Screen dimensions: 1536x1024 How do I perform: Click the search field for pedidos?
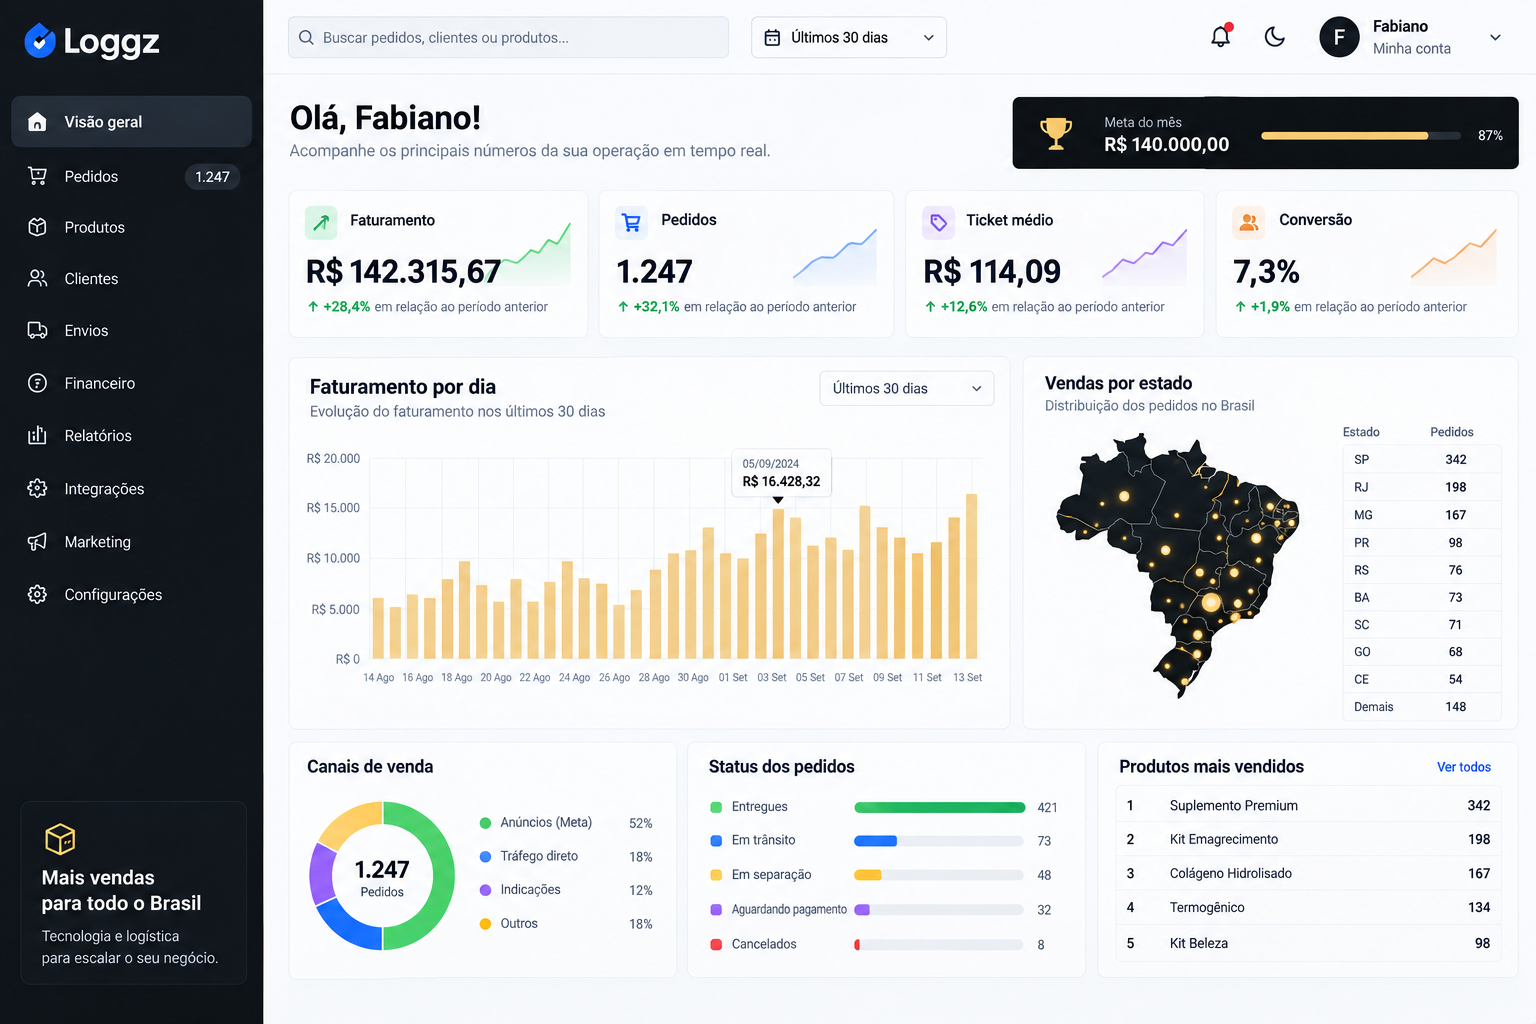tap(508, 37)
